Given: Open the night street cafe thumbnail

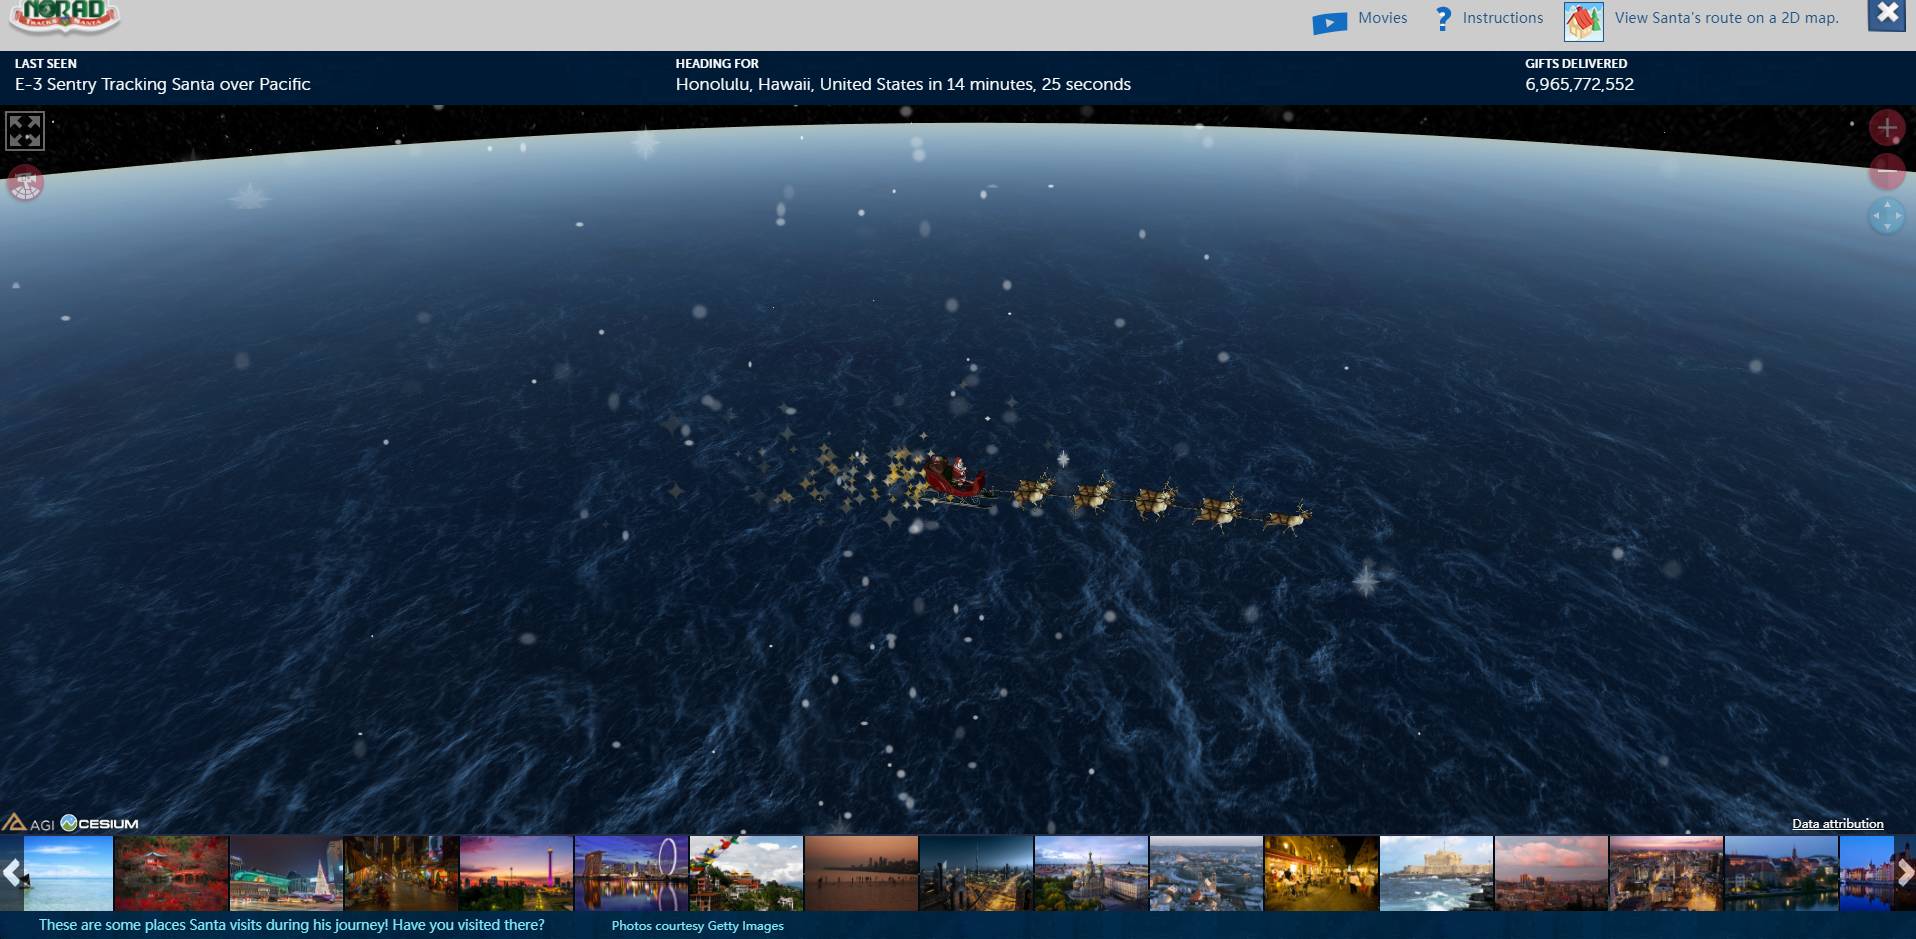Looking at the screenshot, I should click(x=1321, y=873).
